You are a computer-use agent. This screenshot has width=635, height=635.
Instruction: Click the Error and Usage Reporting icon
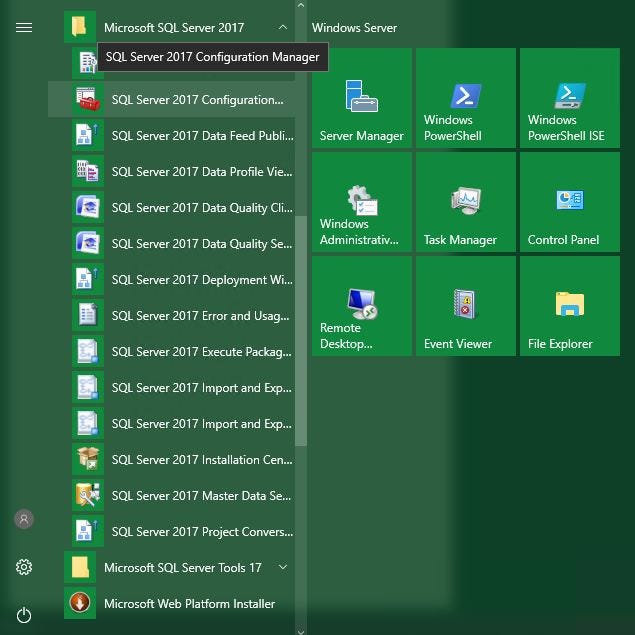coord(88,315)
